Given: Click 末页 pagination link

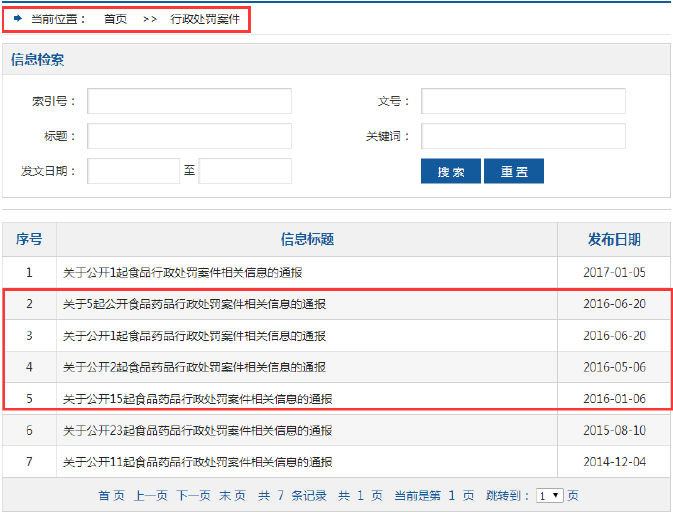Looking at the screenshot, I should (x=232, y=496).
